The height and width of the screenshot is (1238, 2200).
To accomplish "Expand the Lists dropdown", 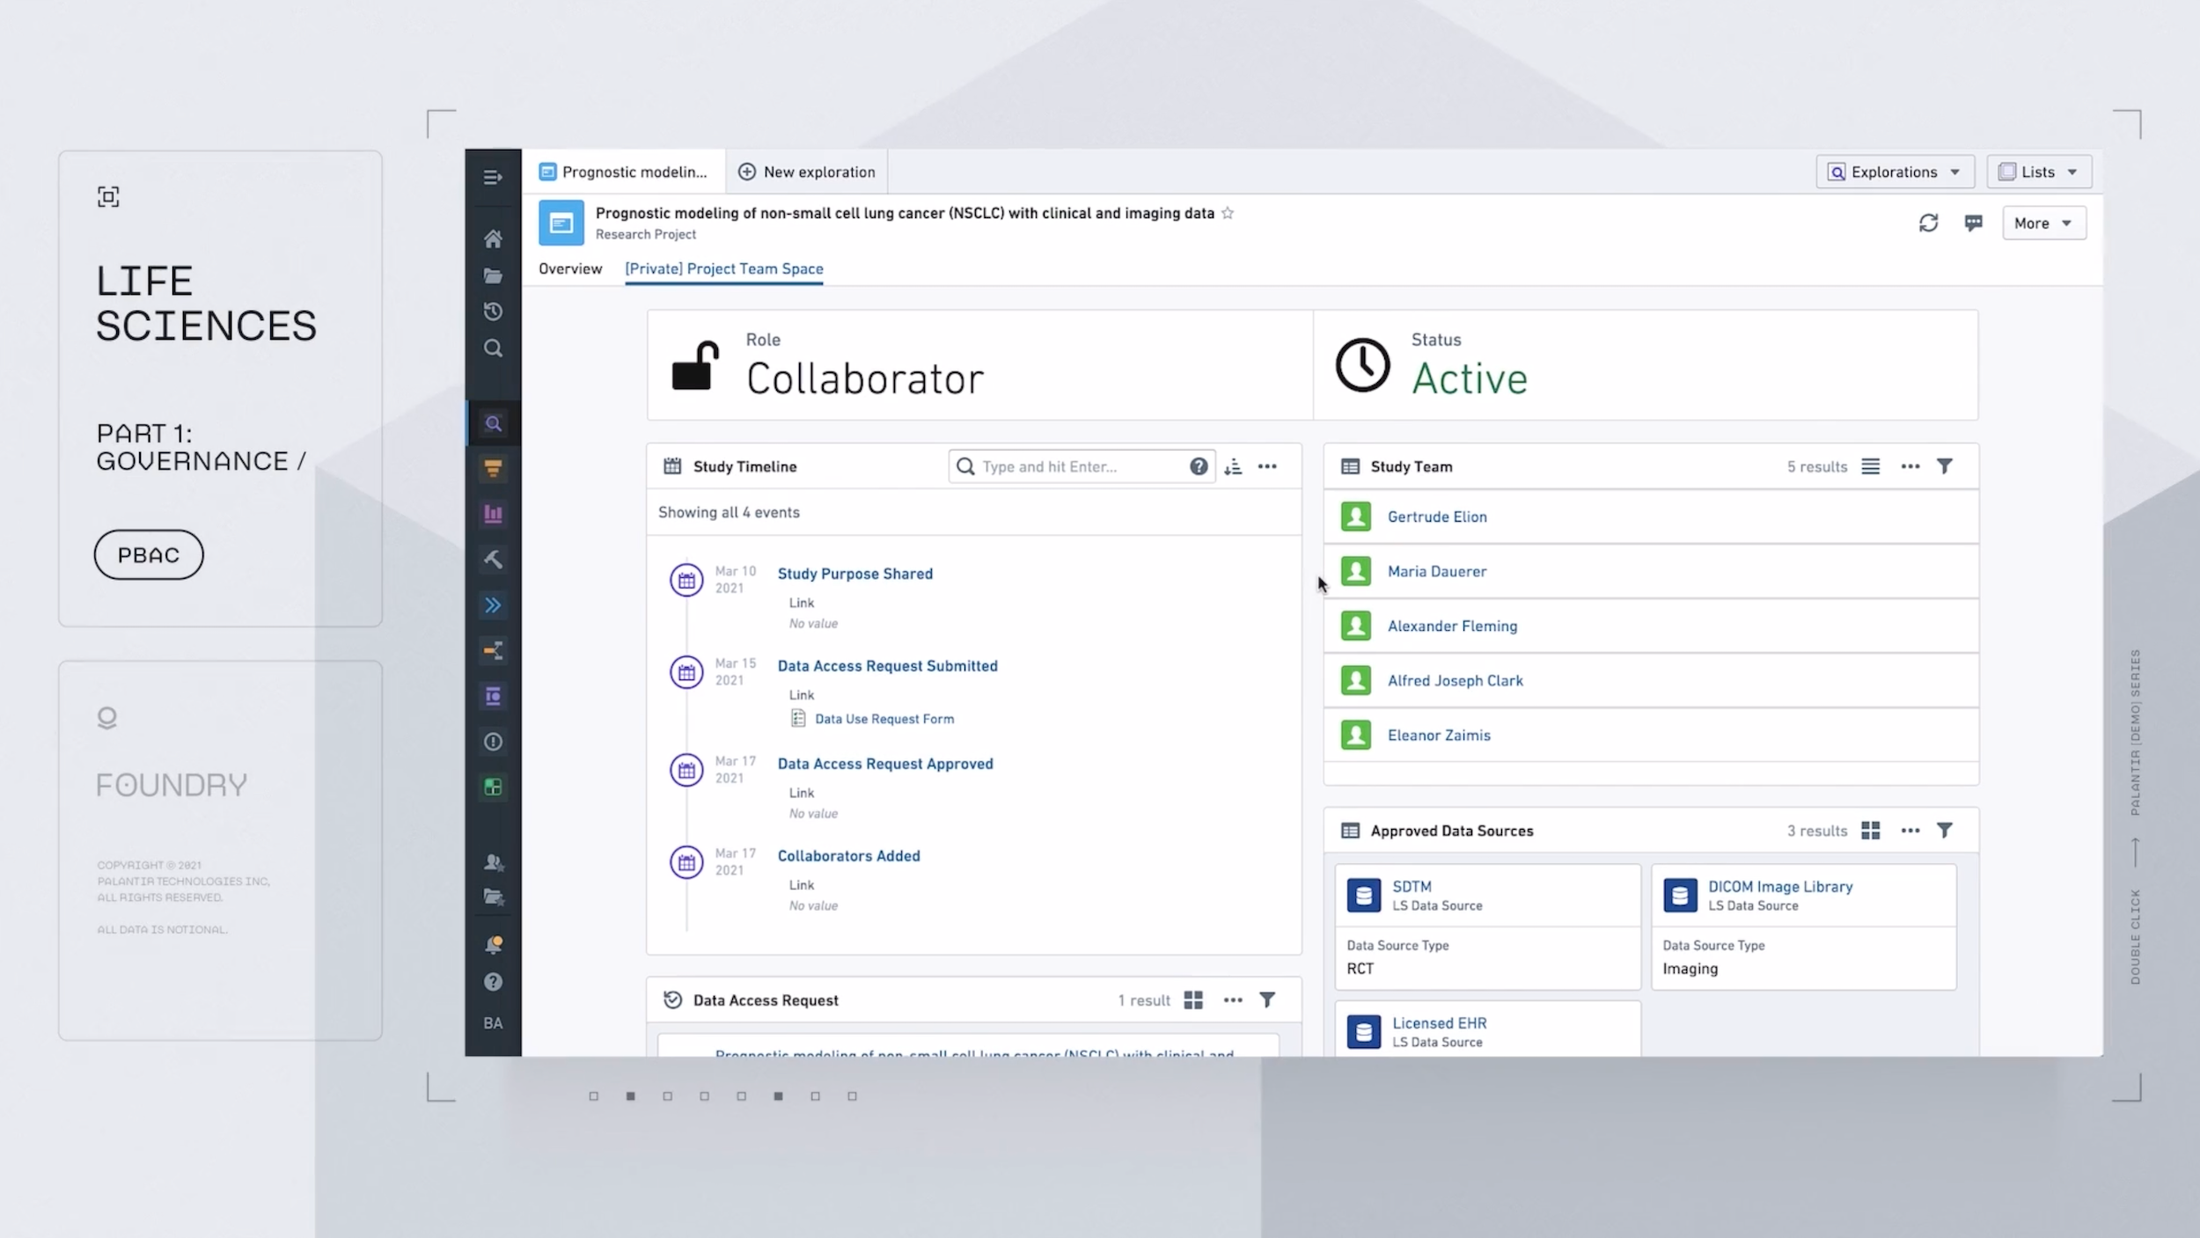I will pos(2039,171).
